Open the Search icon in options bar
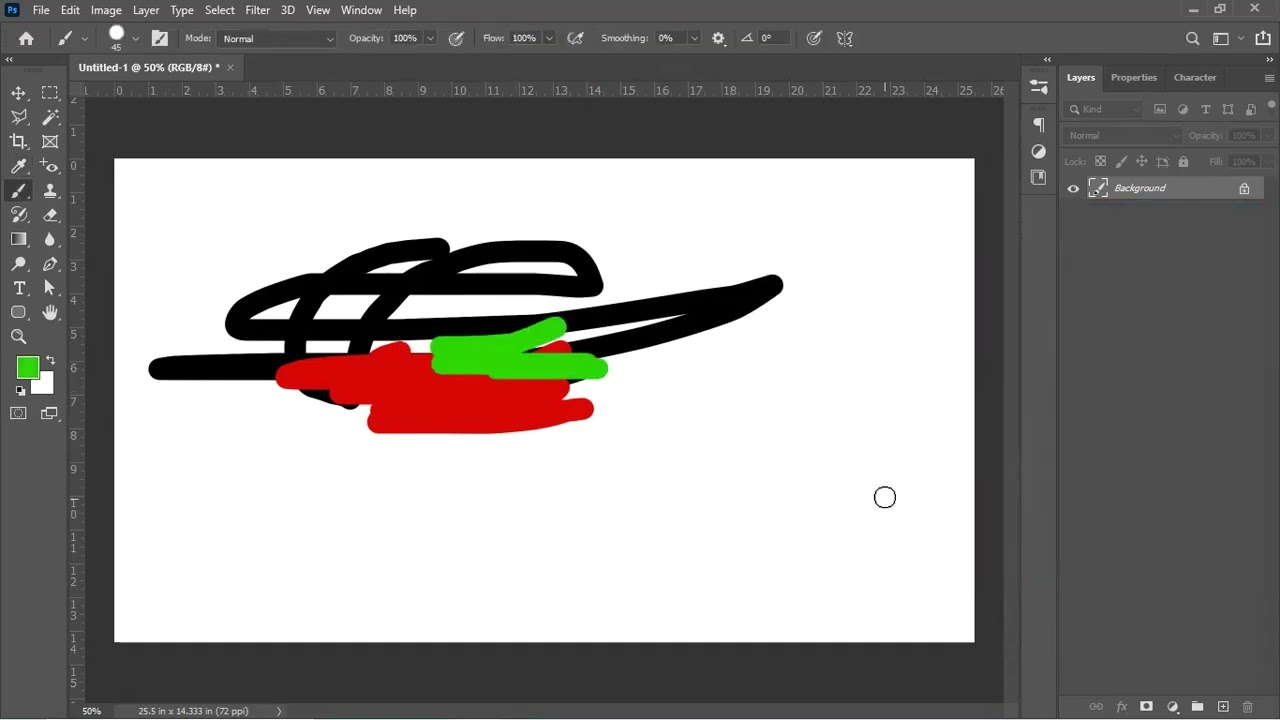 coord(1192,38)
